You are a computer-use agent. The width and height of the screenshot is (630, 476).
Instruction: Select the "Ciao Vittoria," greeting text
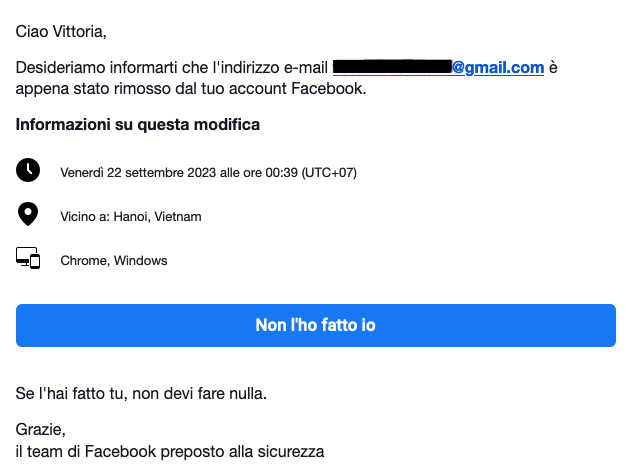[x=61, y=31]
